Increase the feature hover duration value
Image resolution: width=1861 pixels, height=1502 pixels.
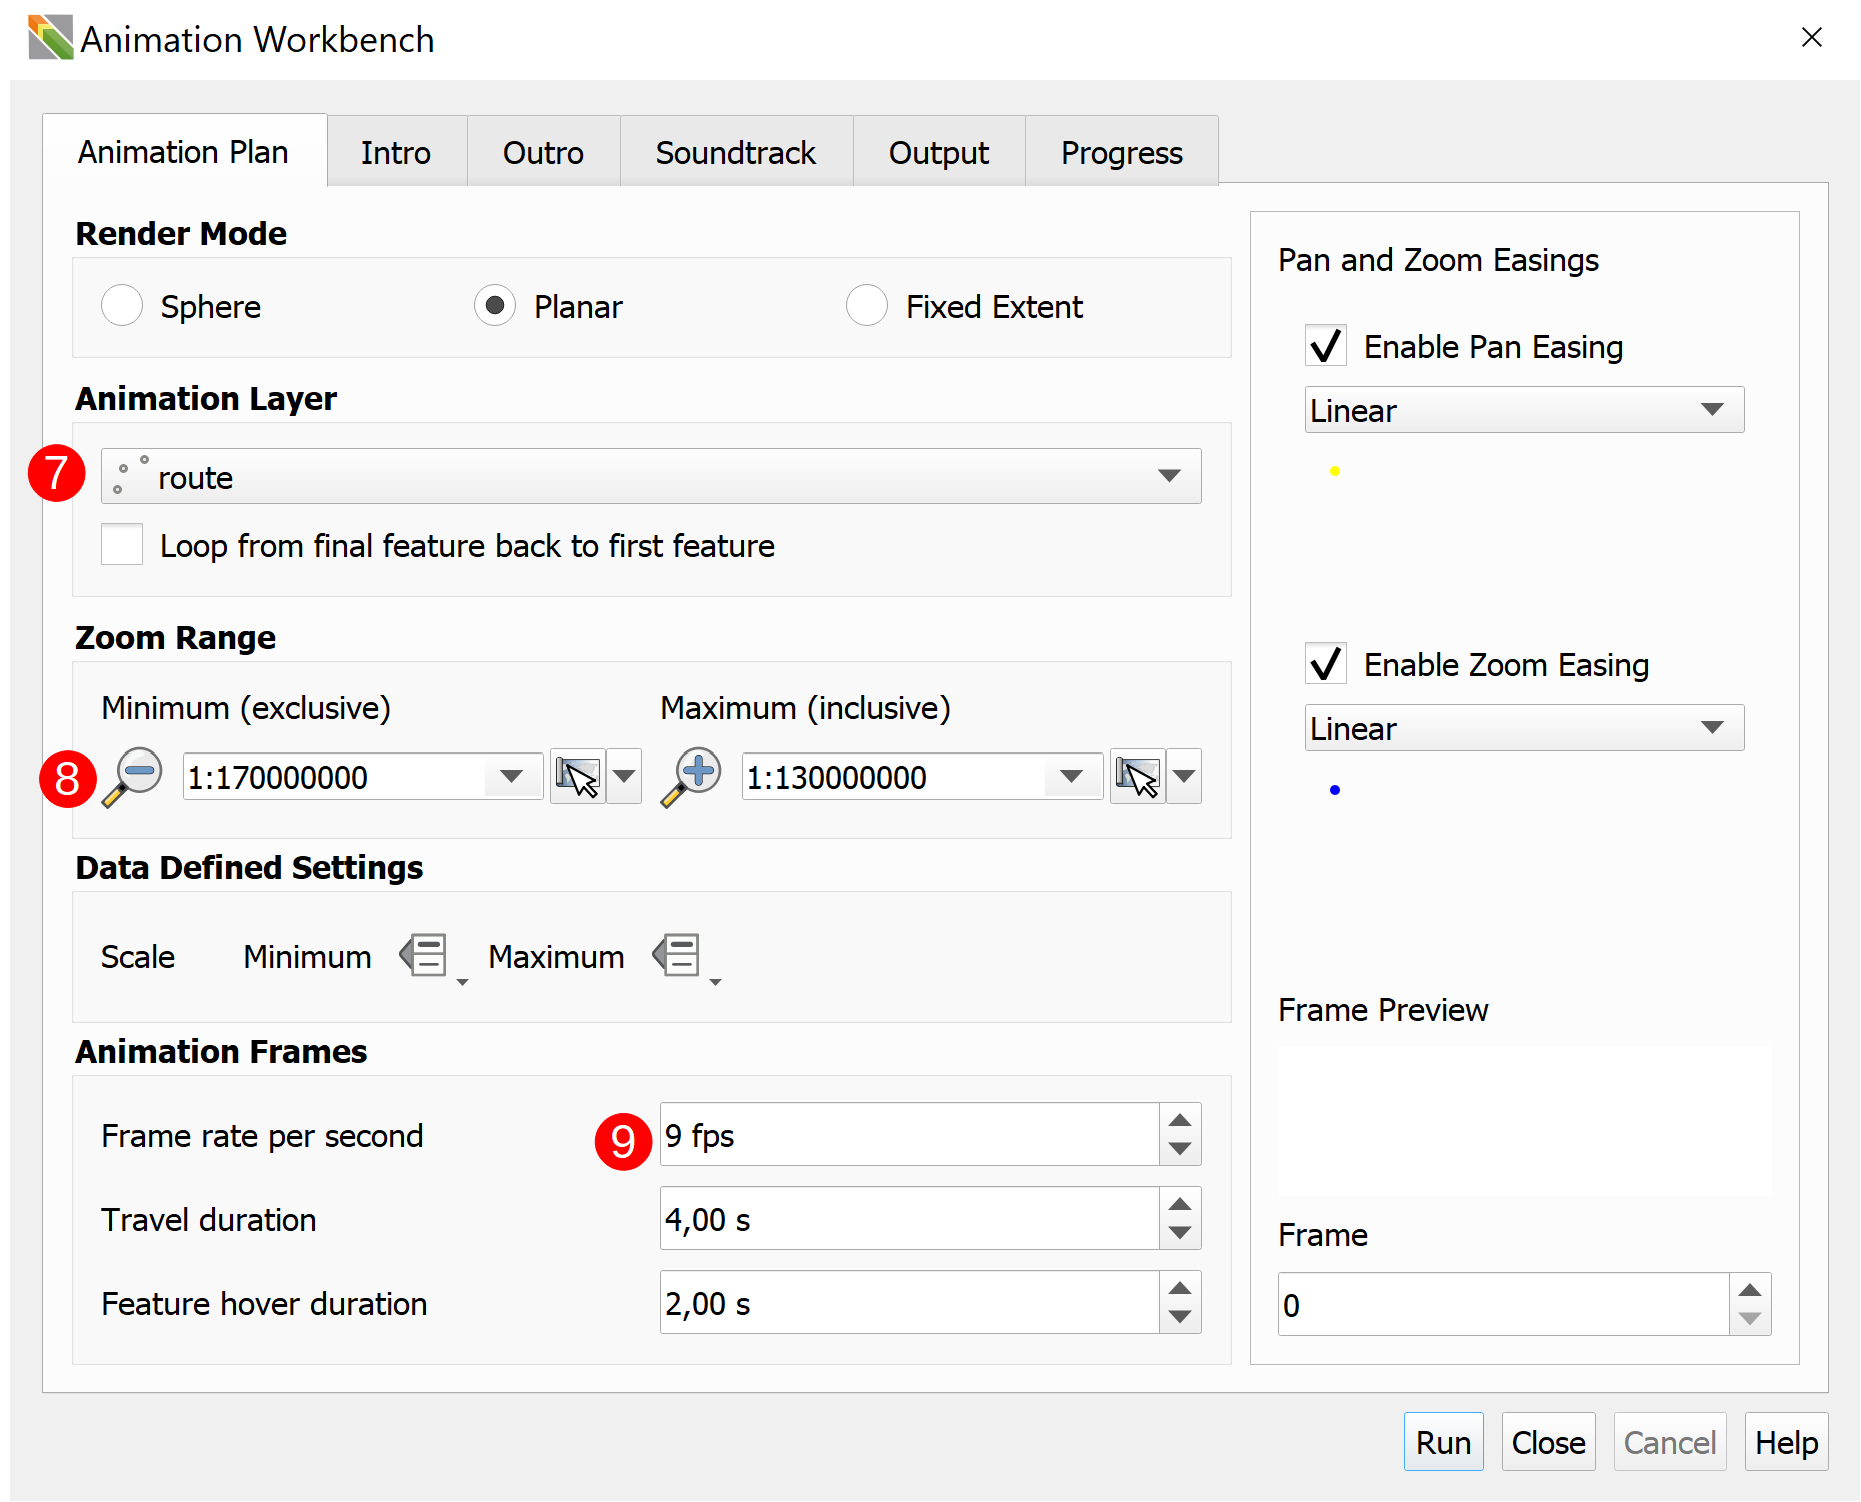(x=1180, y=1288)
